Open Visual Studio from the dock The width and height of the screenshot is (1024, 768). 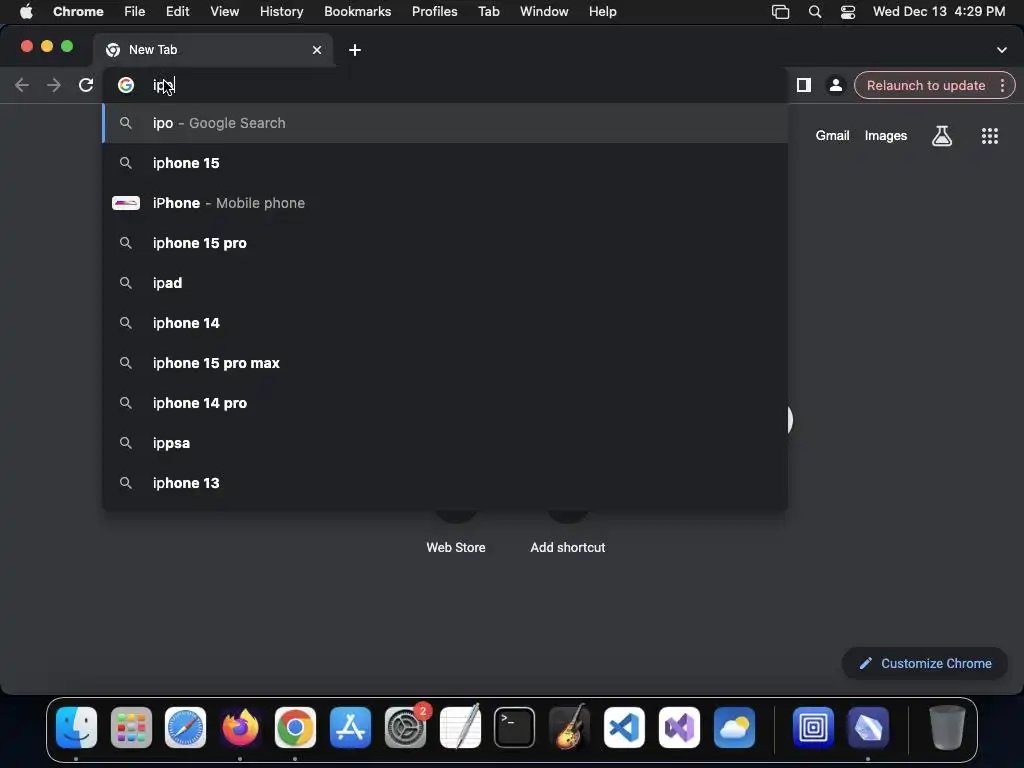pos(679,728)
